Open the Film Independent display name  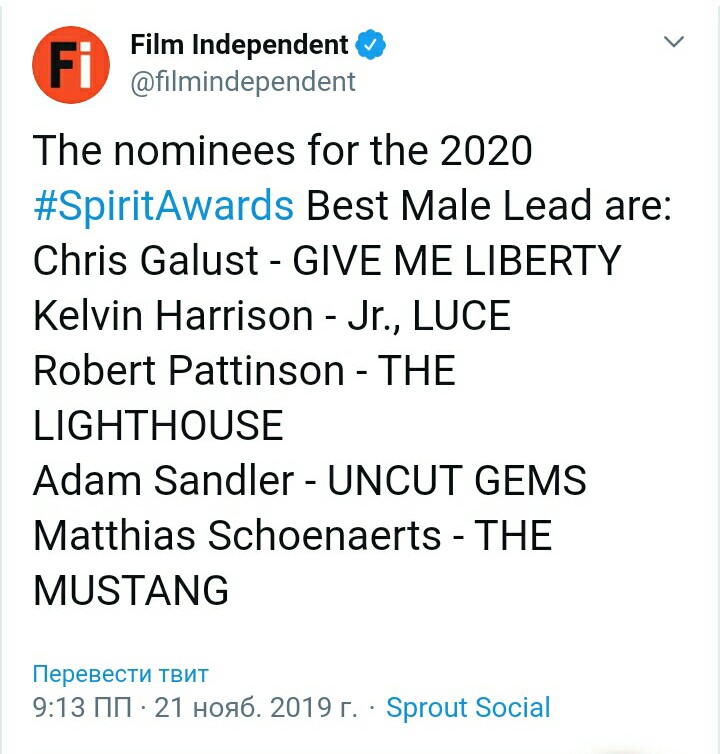(240, 45)
